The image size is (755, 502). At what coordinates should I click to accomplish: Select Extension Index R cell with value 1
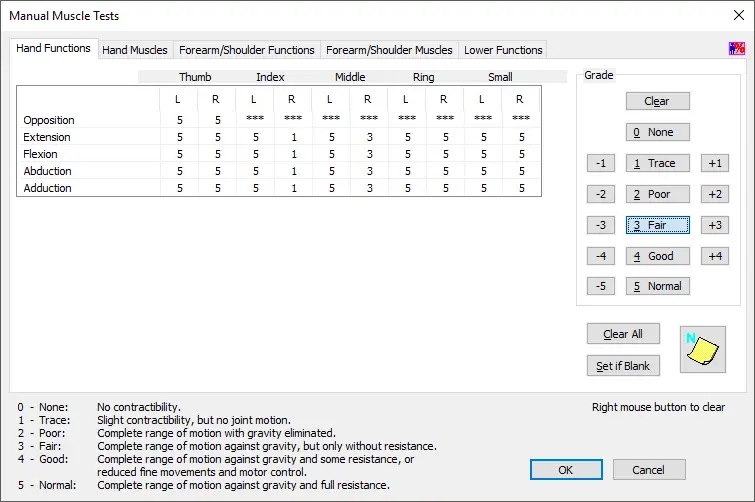tap(294, 137)
